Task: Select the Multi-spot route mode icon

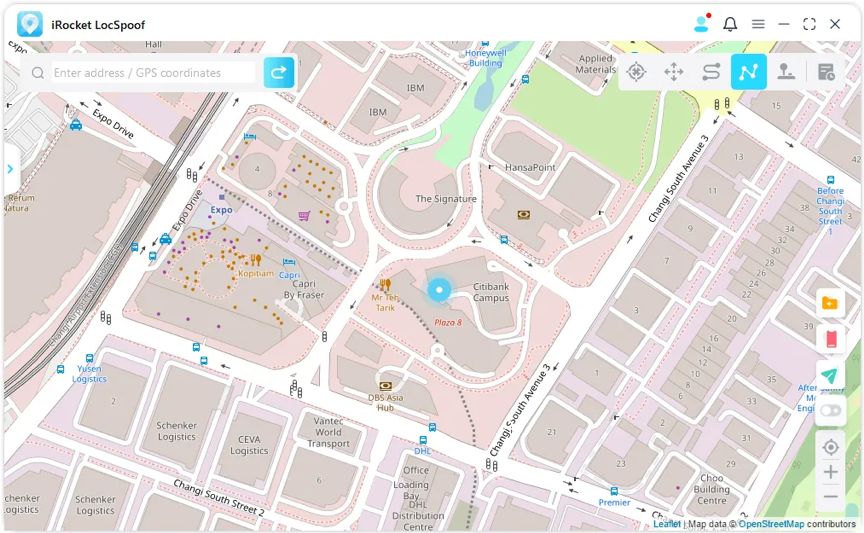Action: 749,72
